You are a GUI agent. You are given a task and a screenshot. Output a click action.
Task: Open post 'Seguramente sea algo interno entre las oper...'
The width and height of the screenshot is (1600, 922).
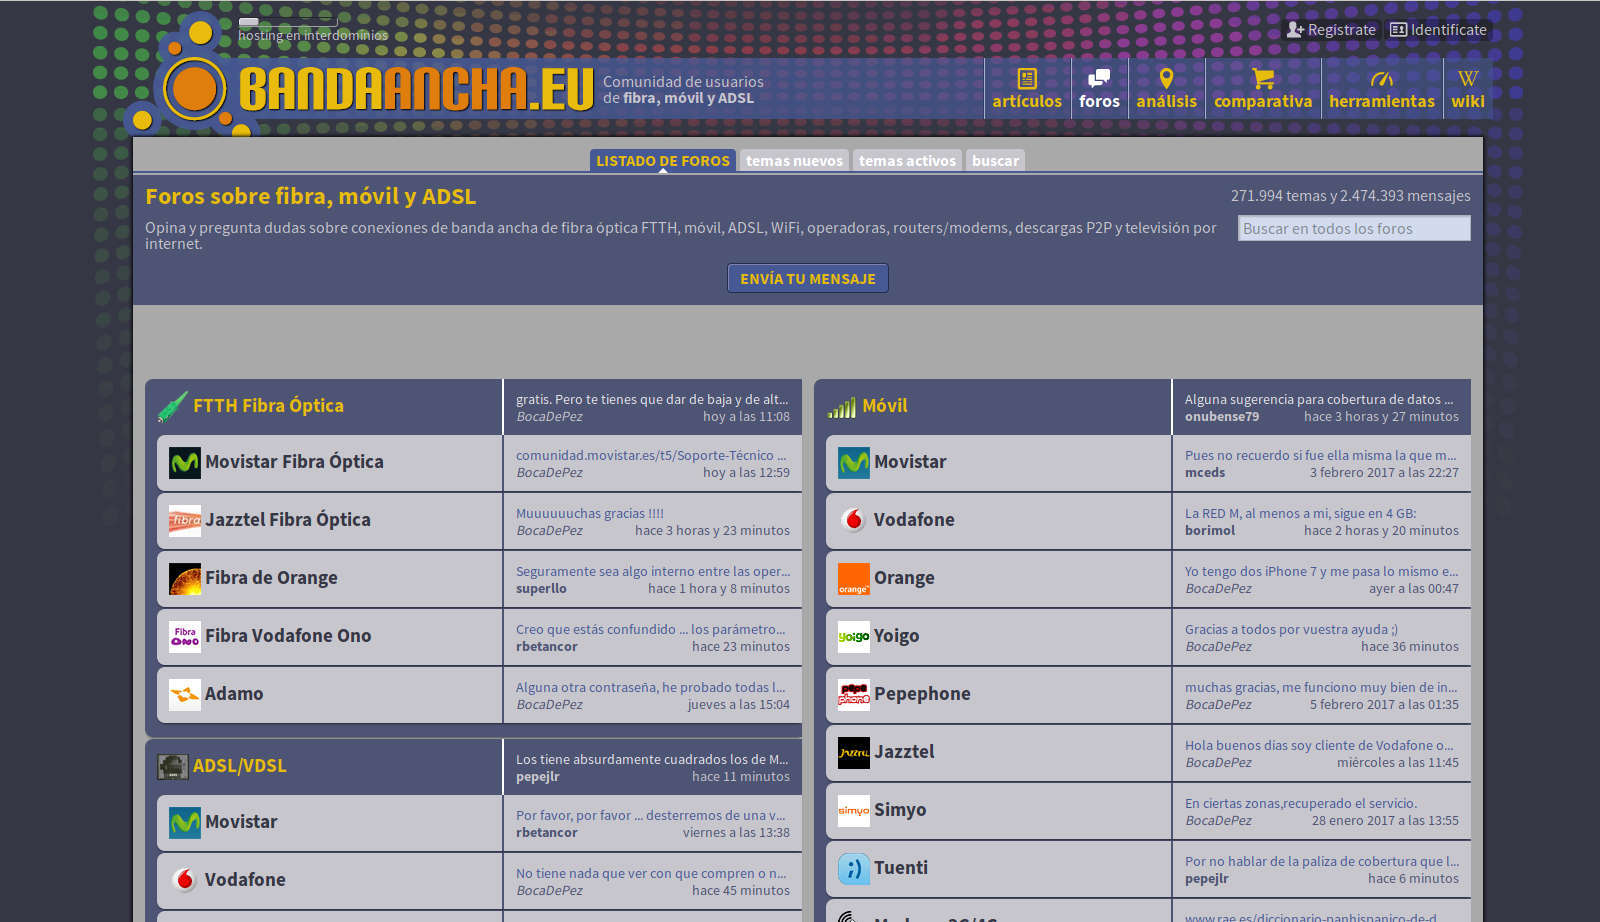click(653, 571)
